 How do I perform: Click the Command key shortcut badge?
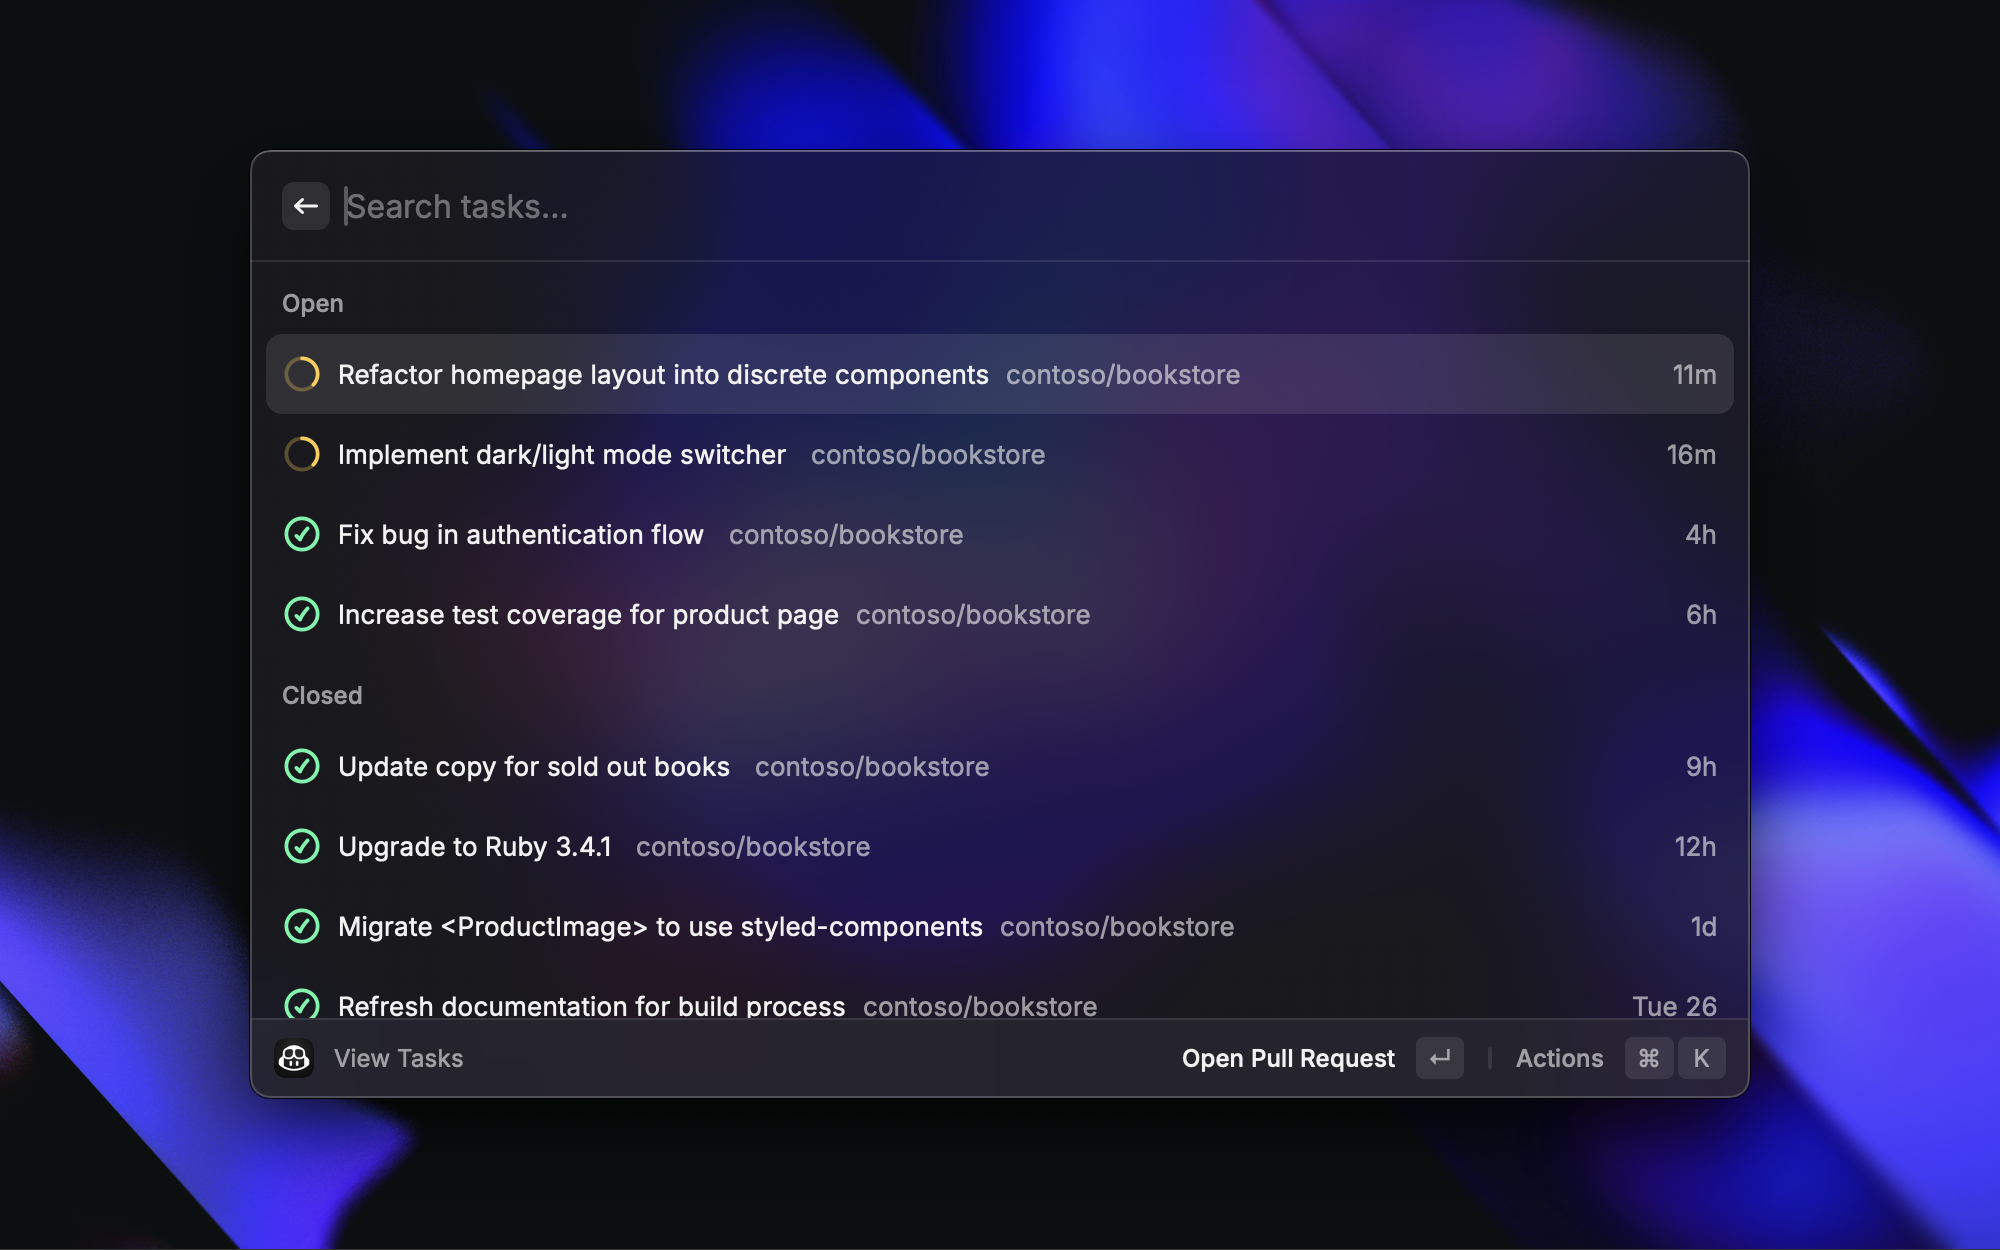click(1649, 1058)
